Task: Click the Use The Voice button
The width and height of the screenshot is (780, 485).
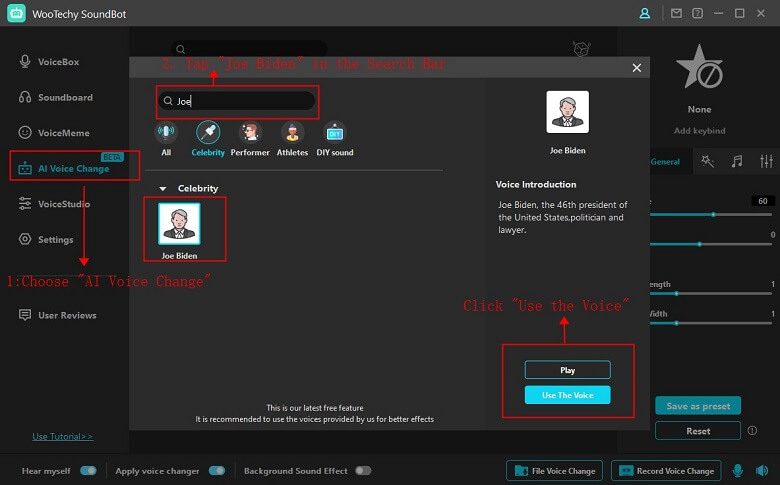Action: pyautogui.click(x=567, y=395)
